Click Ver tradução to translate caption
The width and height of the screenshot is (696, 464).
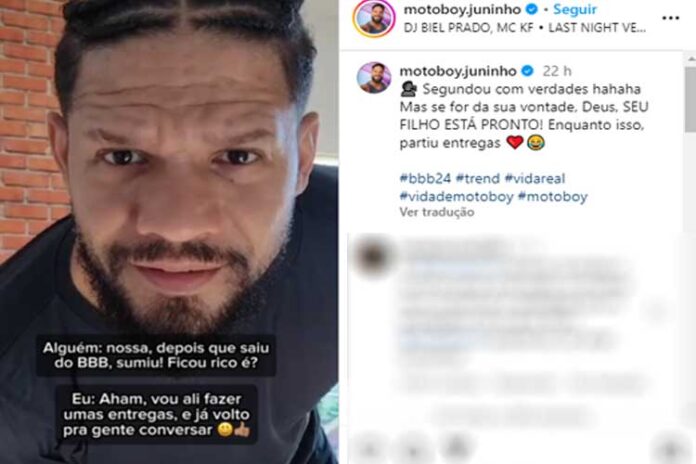click(437, 212)
